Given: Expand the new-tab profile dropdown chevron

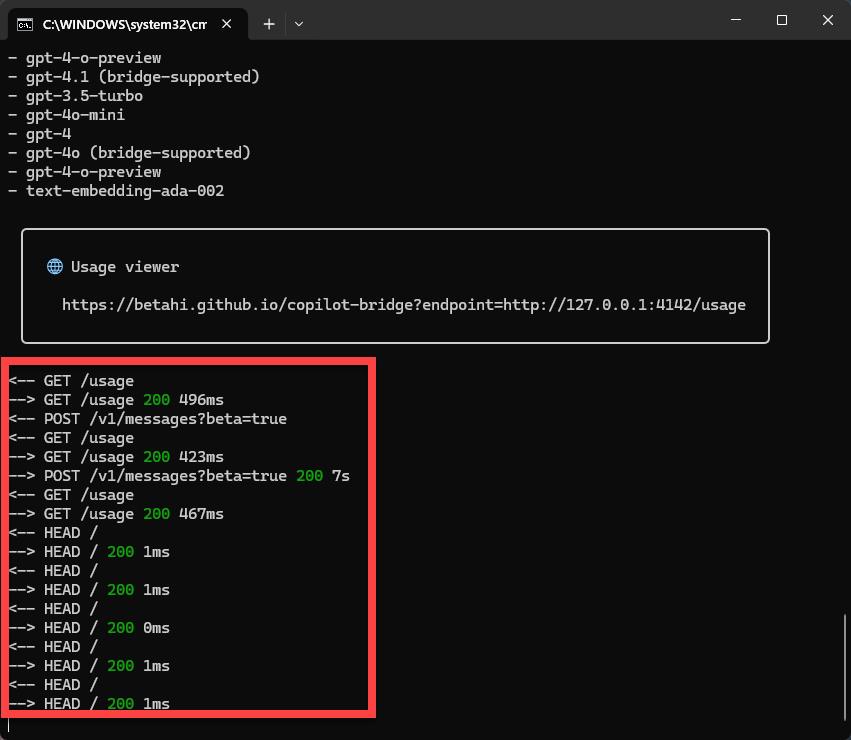Looking at the screenshot, I should [x=299, y=24].
